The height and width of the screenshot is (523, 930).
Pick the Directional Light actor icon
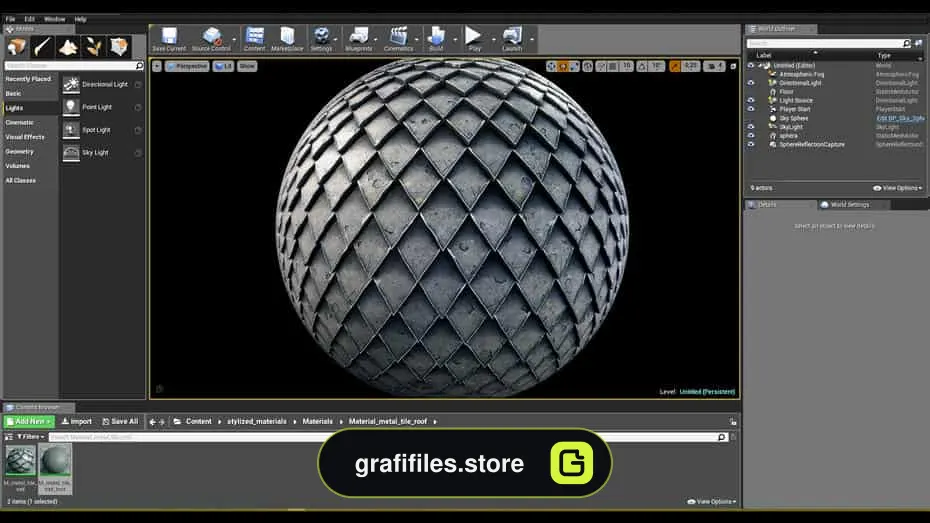point(71,84)
